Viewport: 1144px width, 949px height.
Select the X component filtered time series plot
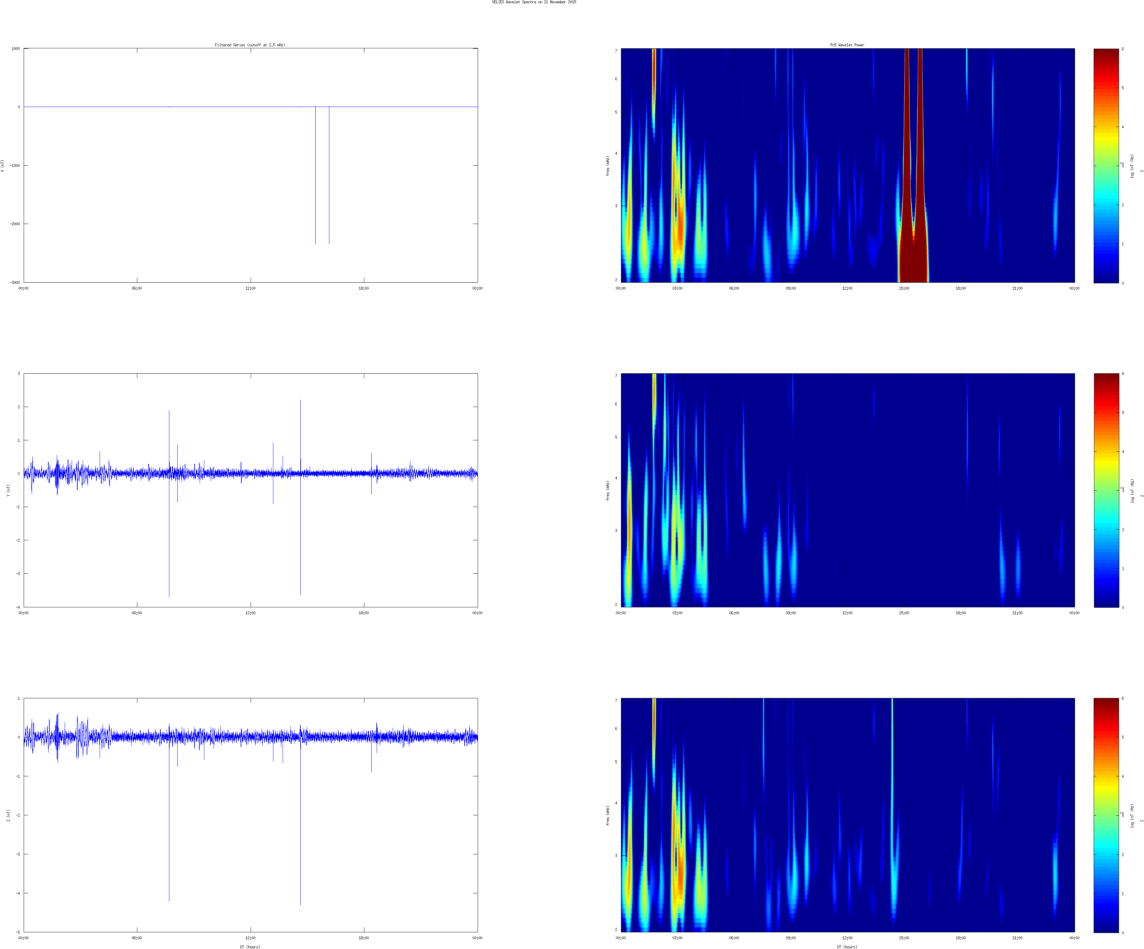[x=251, y=165]
